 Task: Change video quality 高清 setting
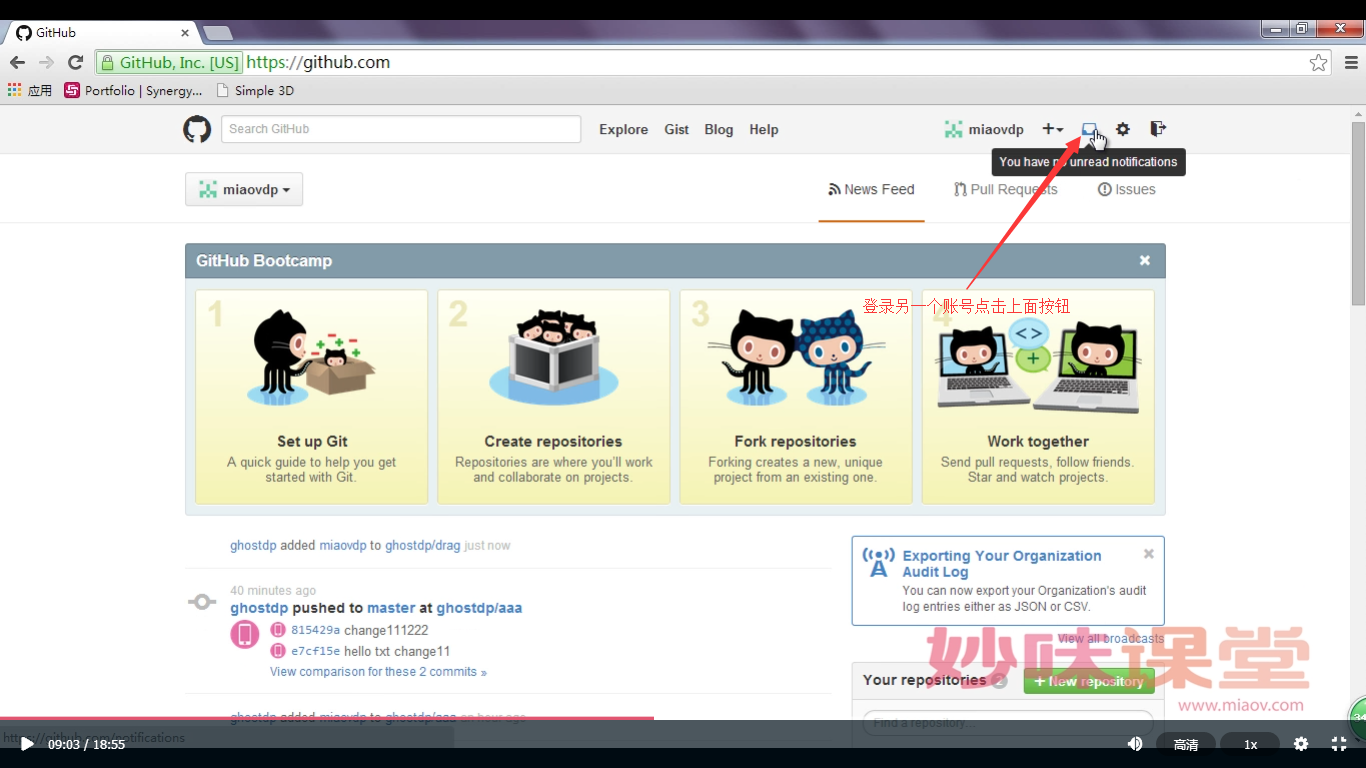coord(1186,744)
